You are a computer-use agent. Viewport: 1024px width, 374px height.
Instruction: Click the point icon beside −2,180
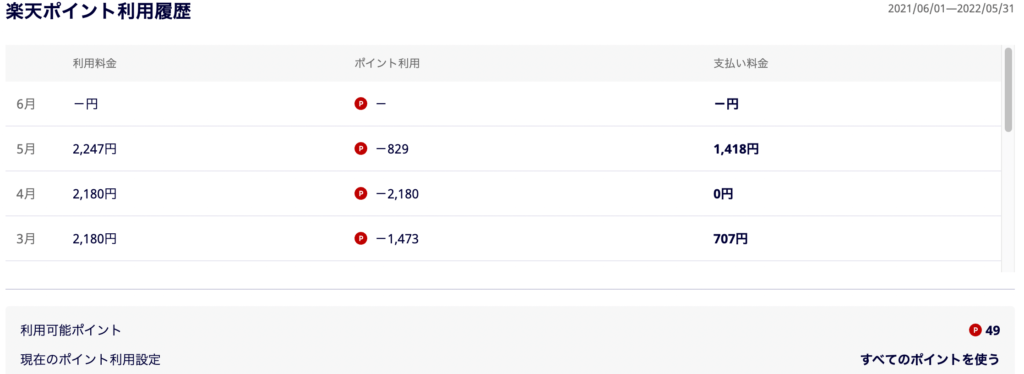[360, 194]
